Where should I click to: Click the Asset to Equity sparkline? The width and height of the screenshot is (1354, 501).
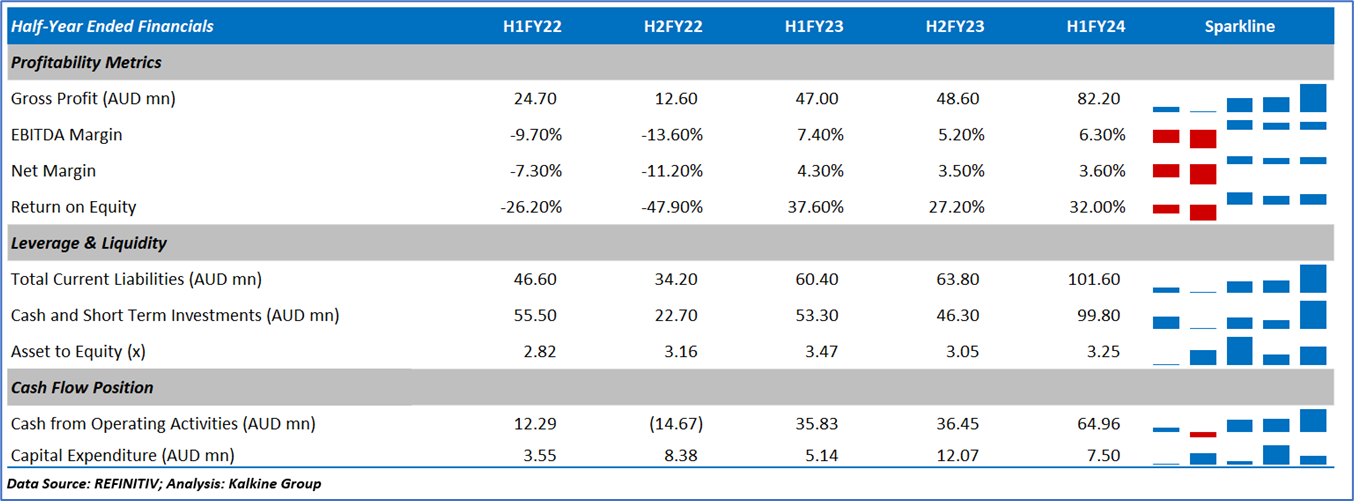[x=1239, y=351]
